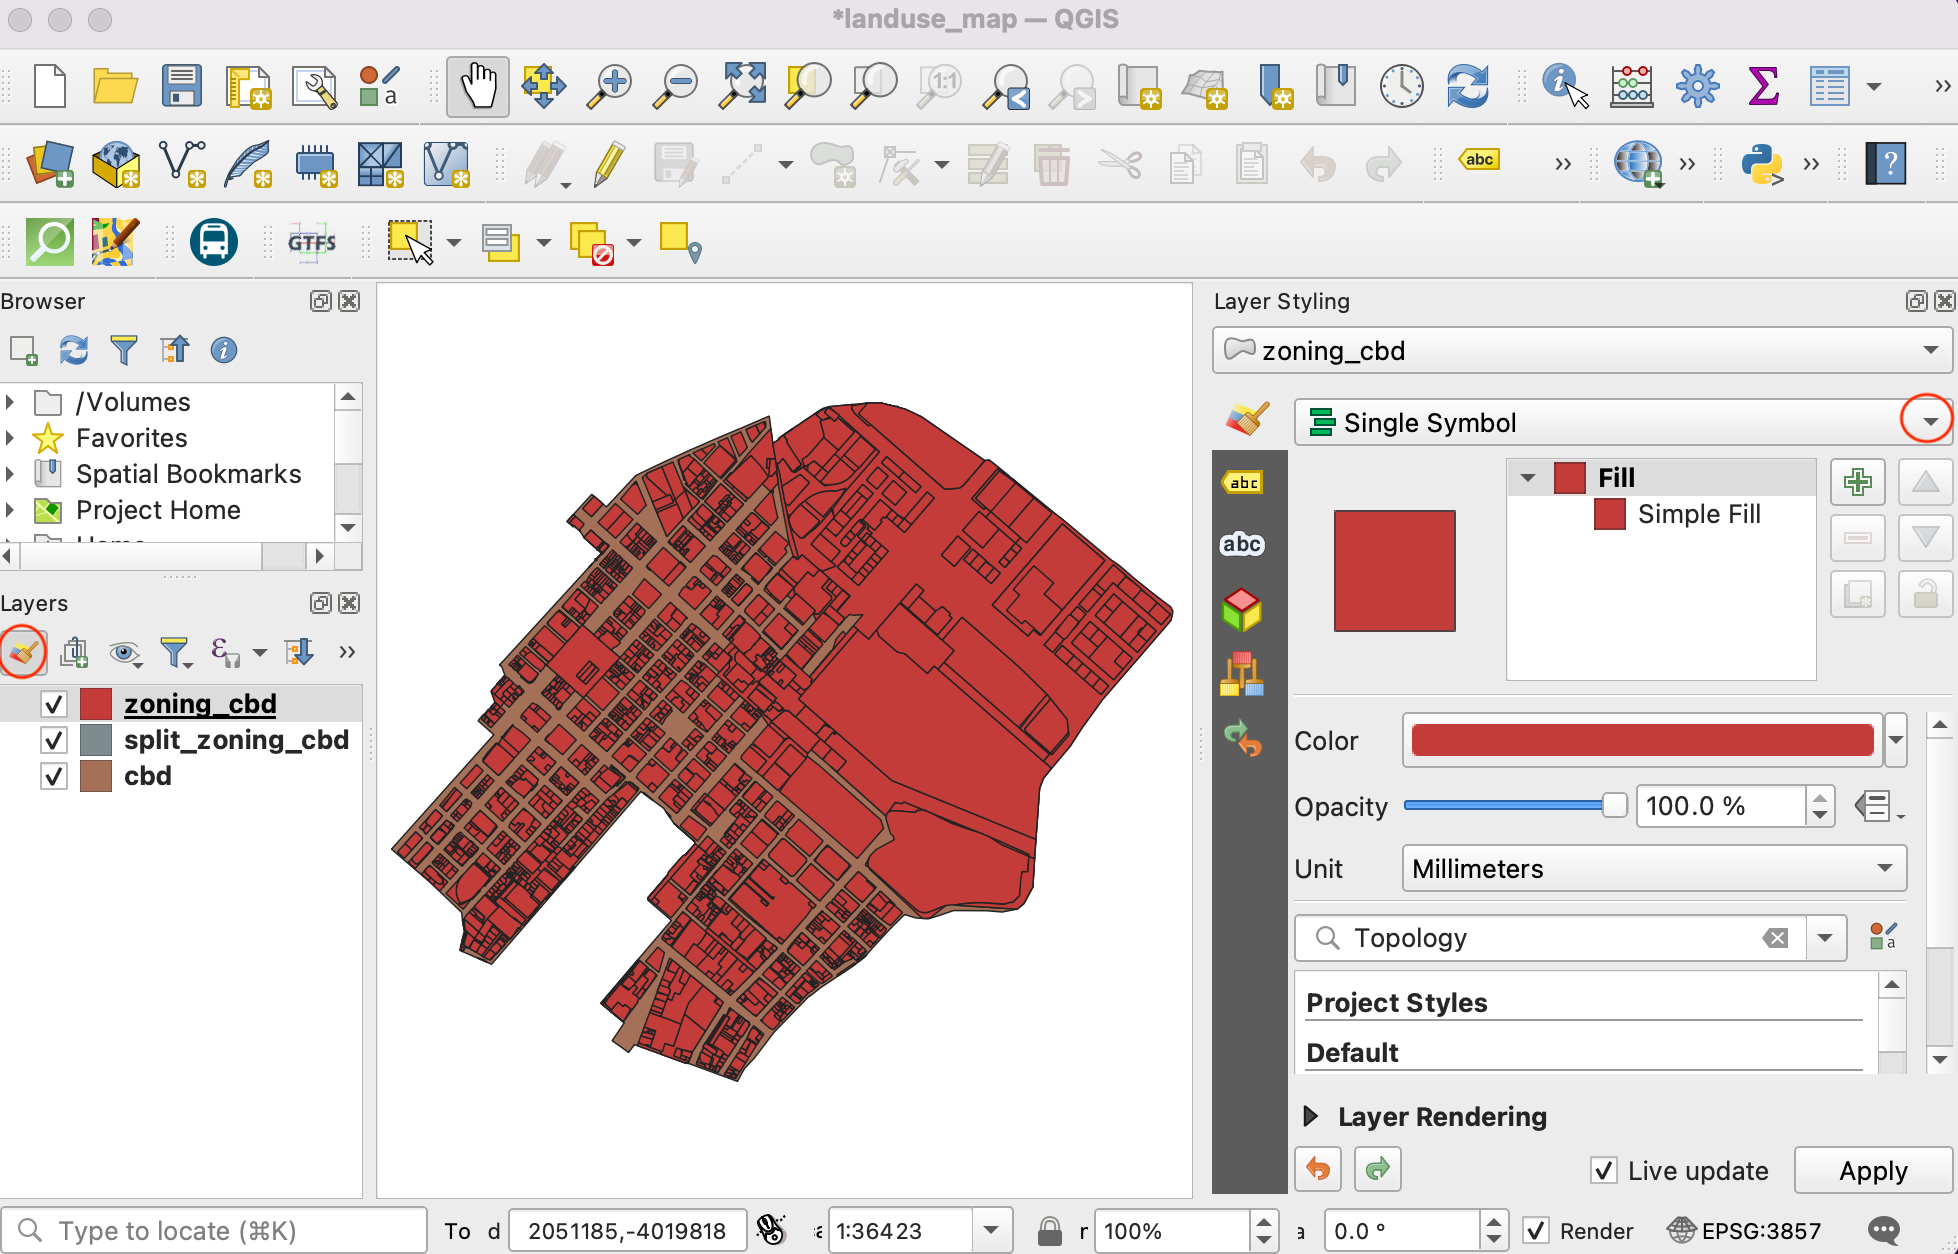The image size is (1958, 1254).
Task: Click the EPSG:3857 projection button
Action: [1745, 1230]
